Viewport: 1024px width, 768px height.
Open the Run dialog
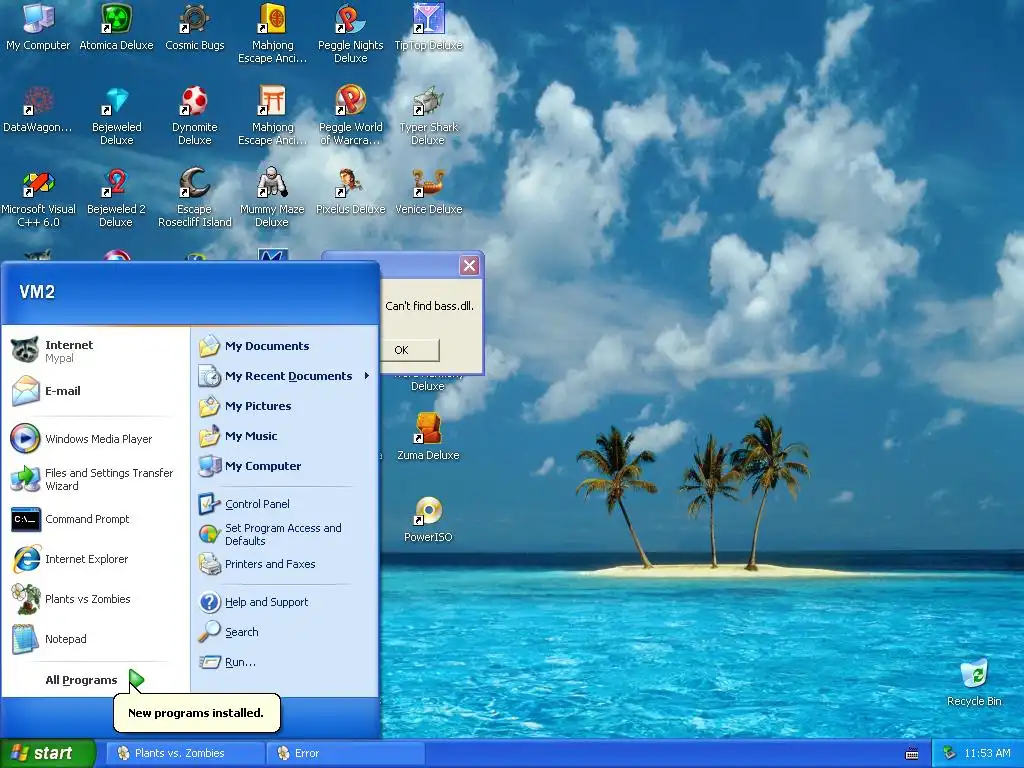tap(285, 662)
